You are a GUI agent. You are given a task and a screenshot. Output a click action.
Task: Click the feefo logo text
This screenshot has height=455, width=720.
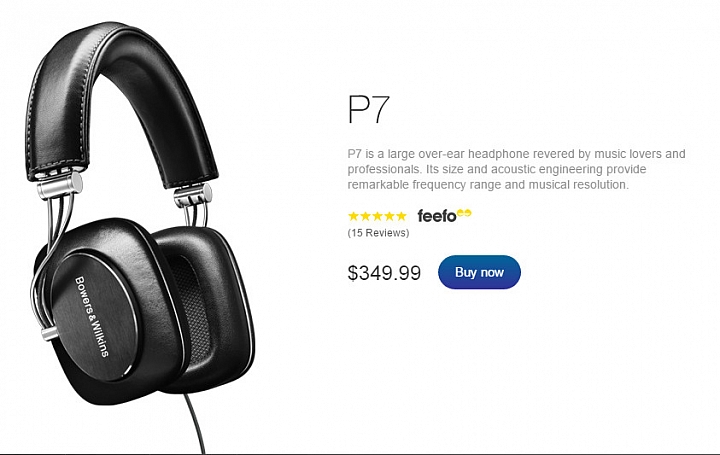tap(437, 216)
